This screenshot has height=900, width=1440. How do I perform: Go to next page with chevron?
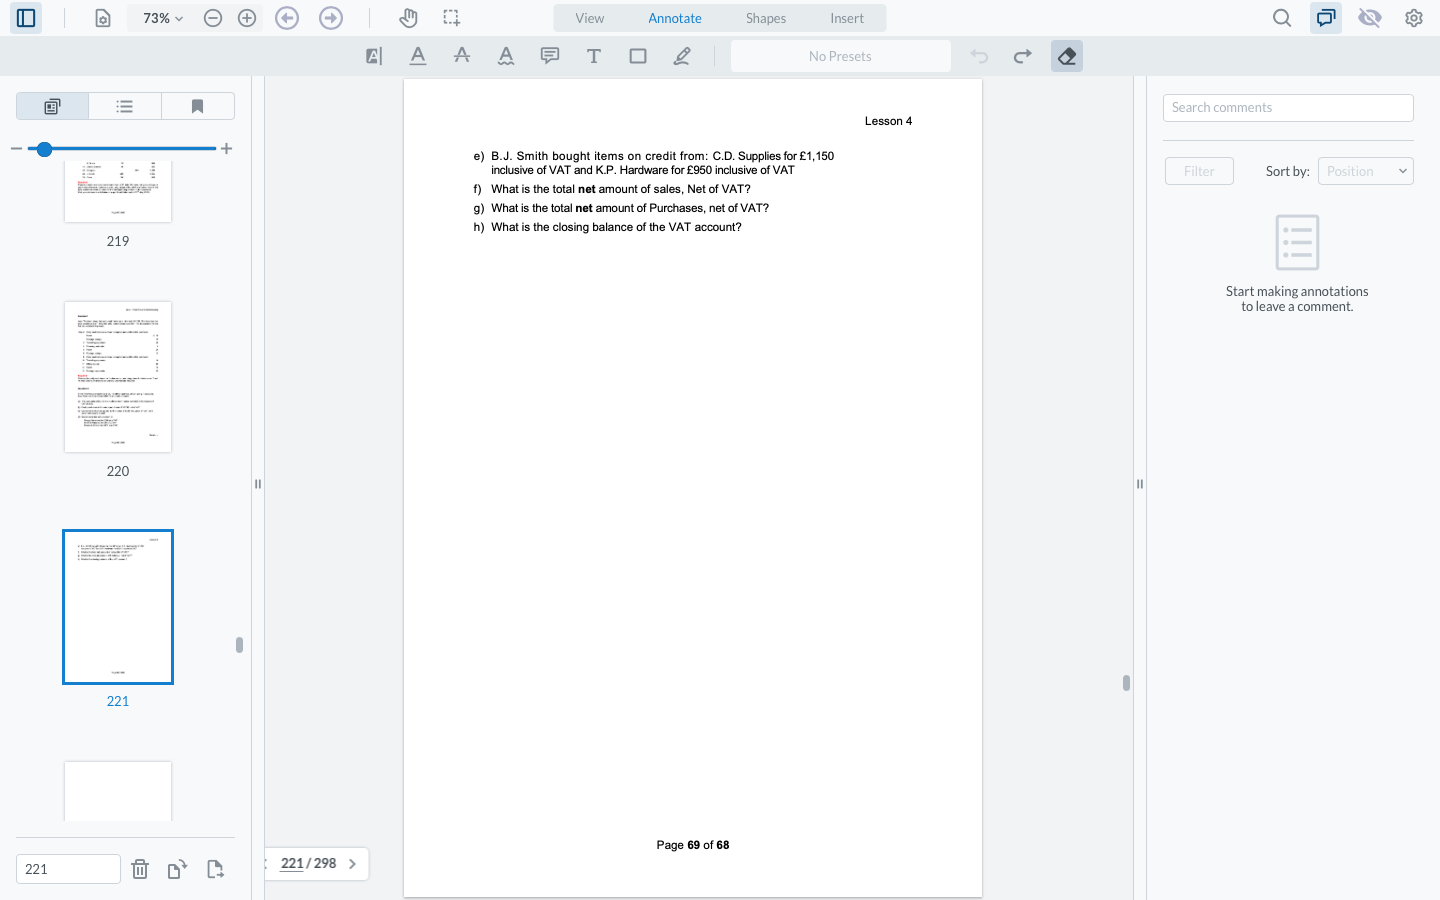tap(352, 864)
